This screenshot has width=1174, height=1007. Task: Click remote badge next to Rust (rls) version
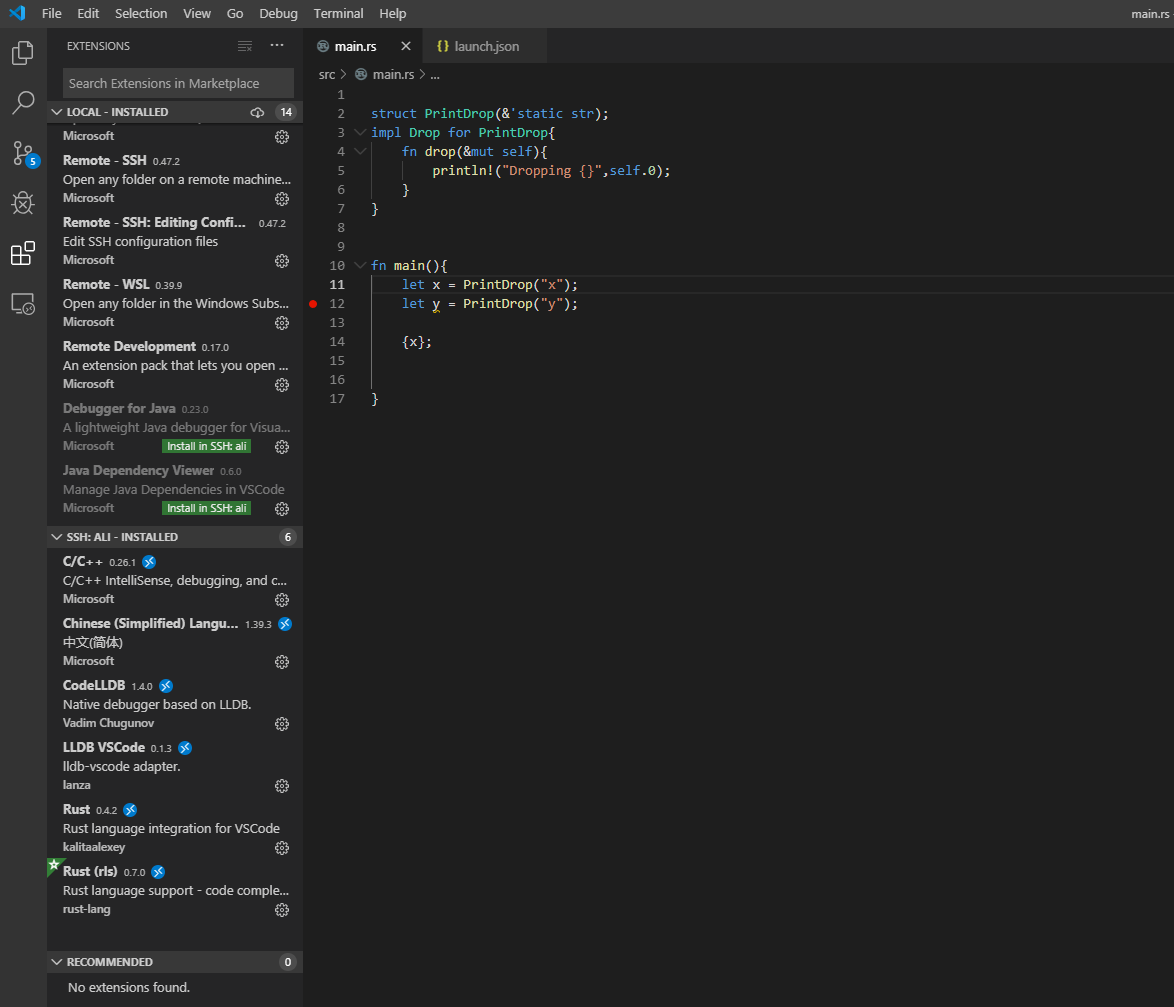tap(158, 872)
